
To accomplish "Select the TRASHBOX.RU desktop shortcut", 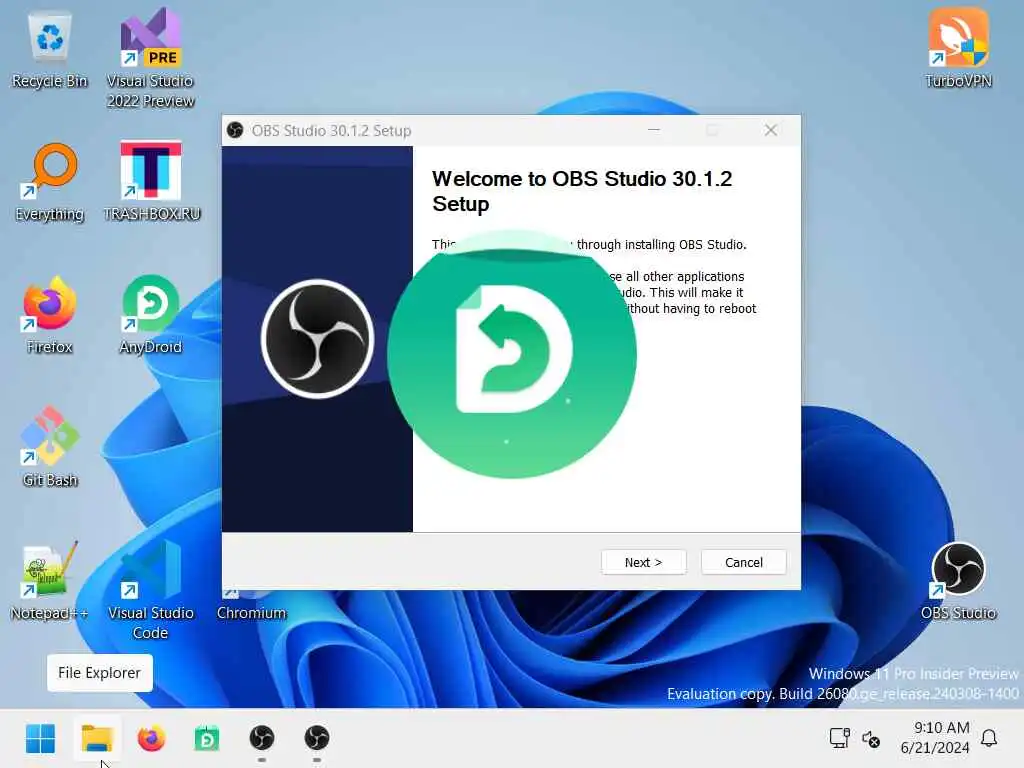I will 151,182.
